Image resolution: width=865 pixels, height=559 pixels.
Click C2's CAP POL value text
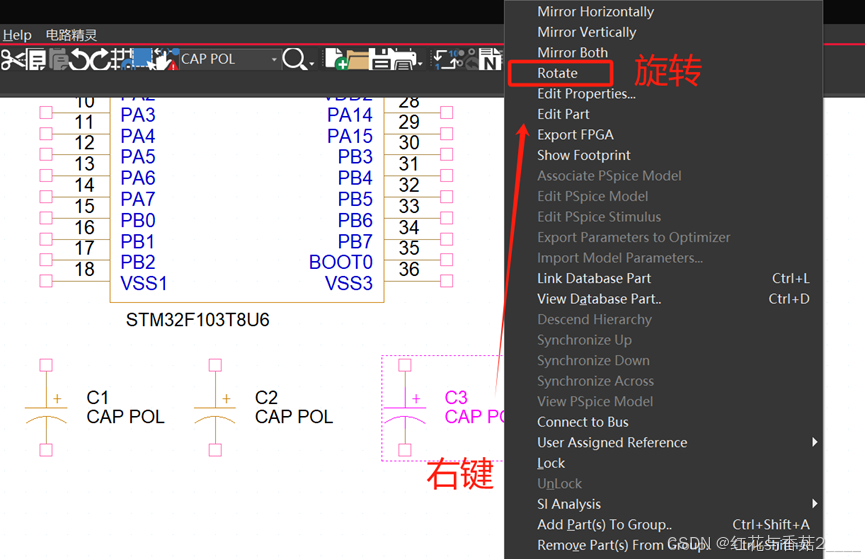pos(294,417)
